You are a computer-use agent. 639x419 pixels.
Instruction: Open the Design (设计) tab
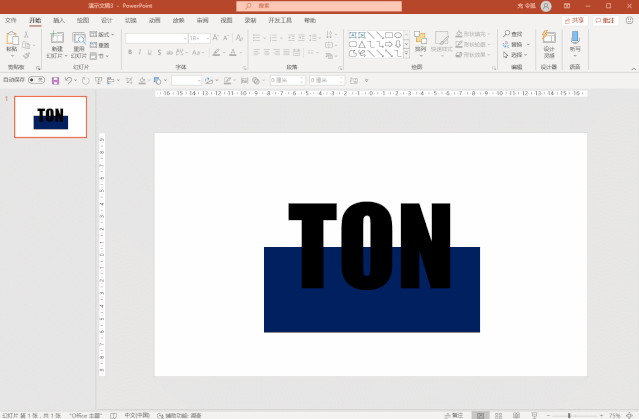coord(107,20)
